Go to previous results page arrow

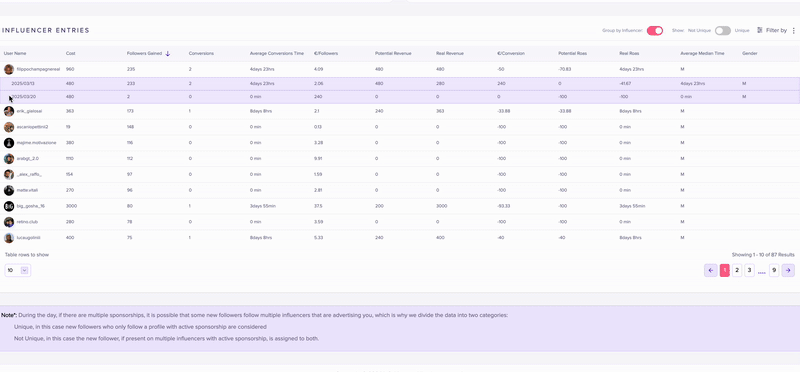point(711,270)
